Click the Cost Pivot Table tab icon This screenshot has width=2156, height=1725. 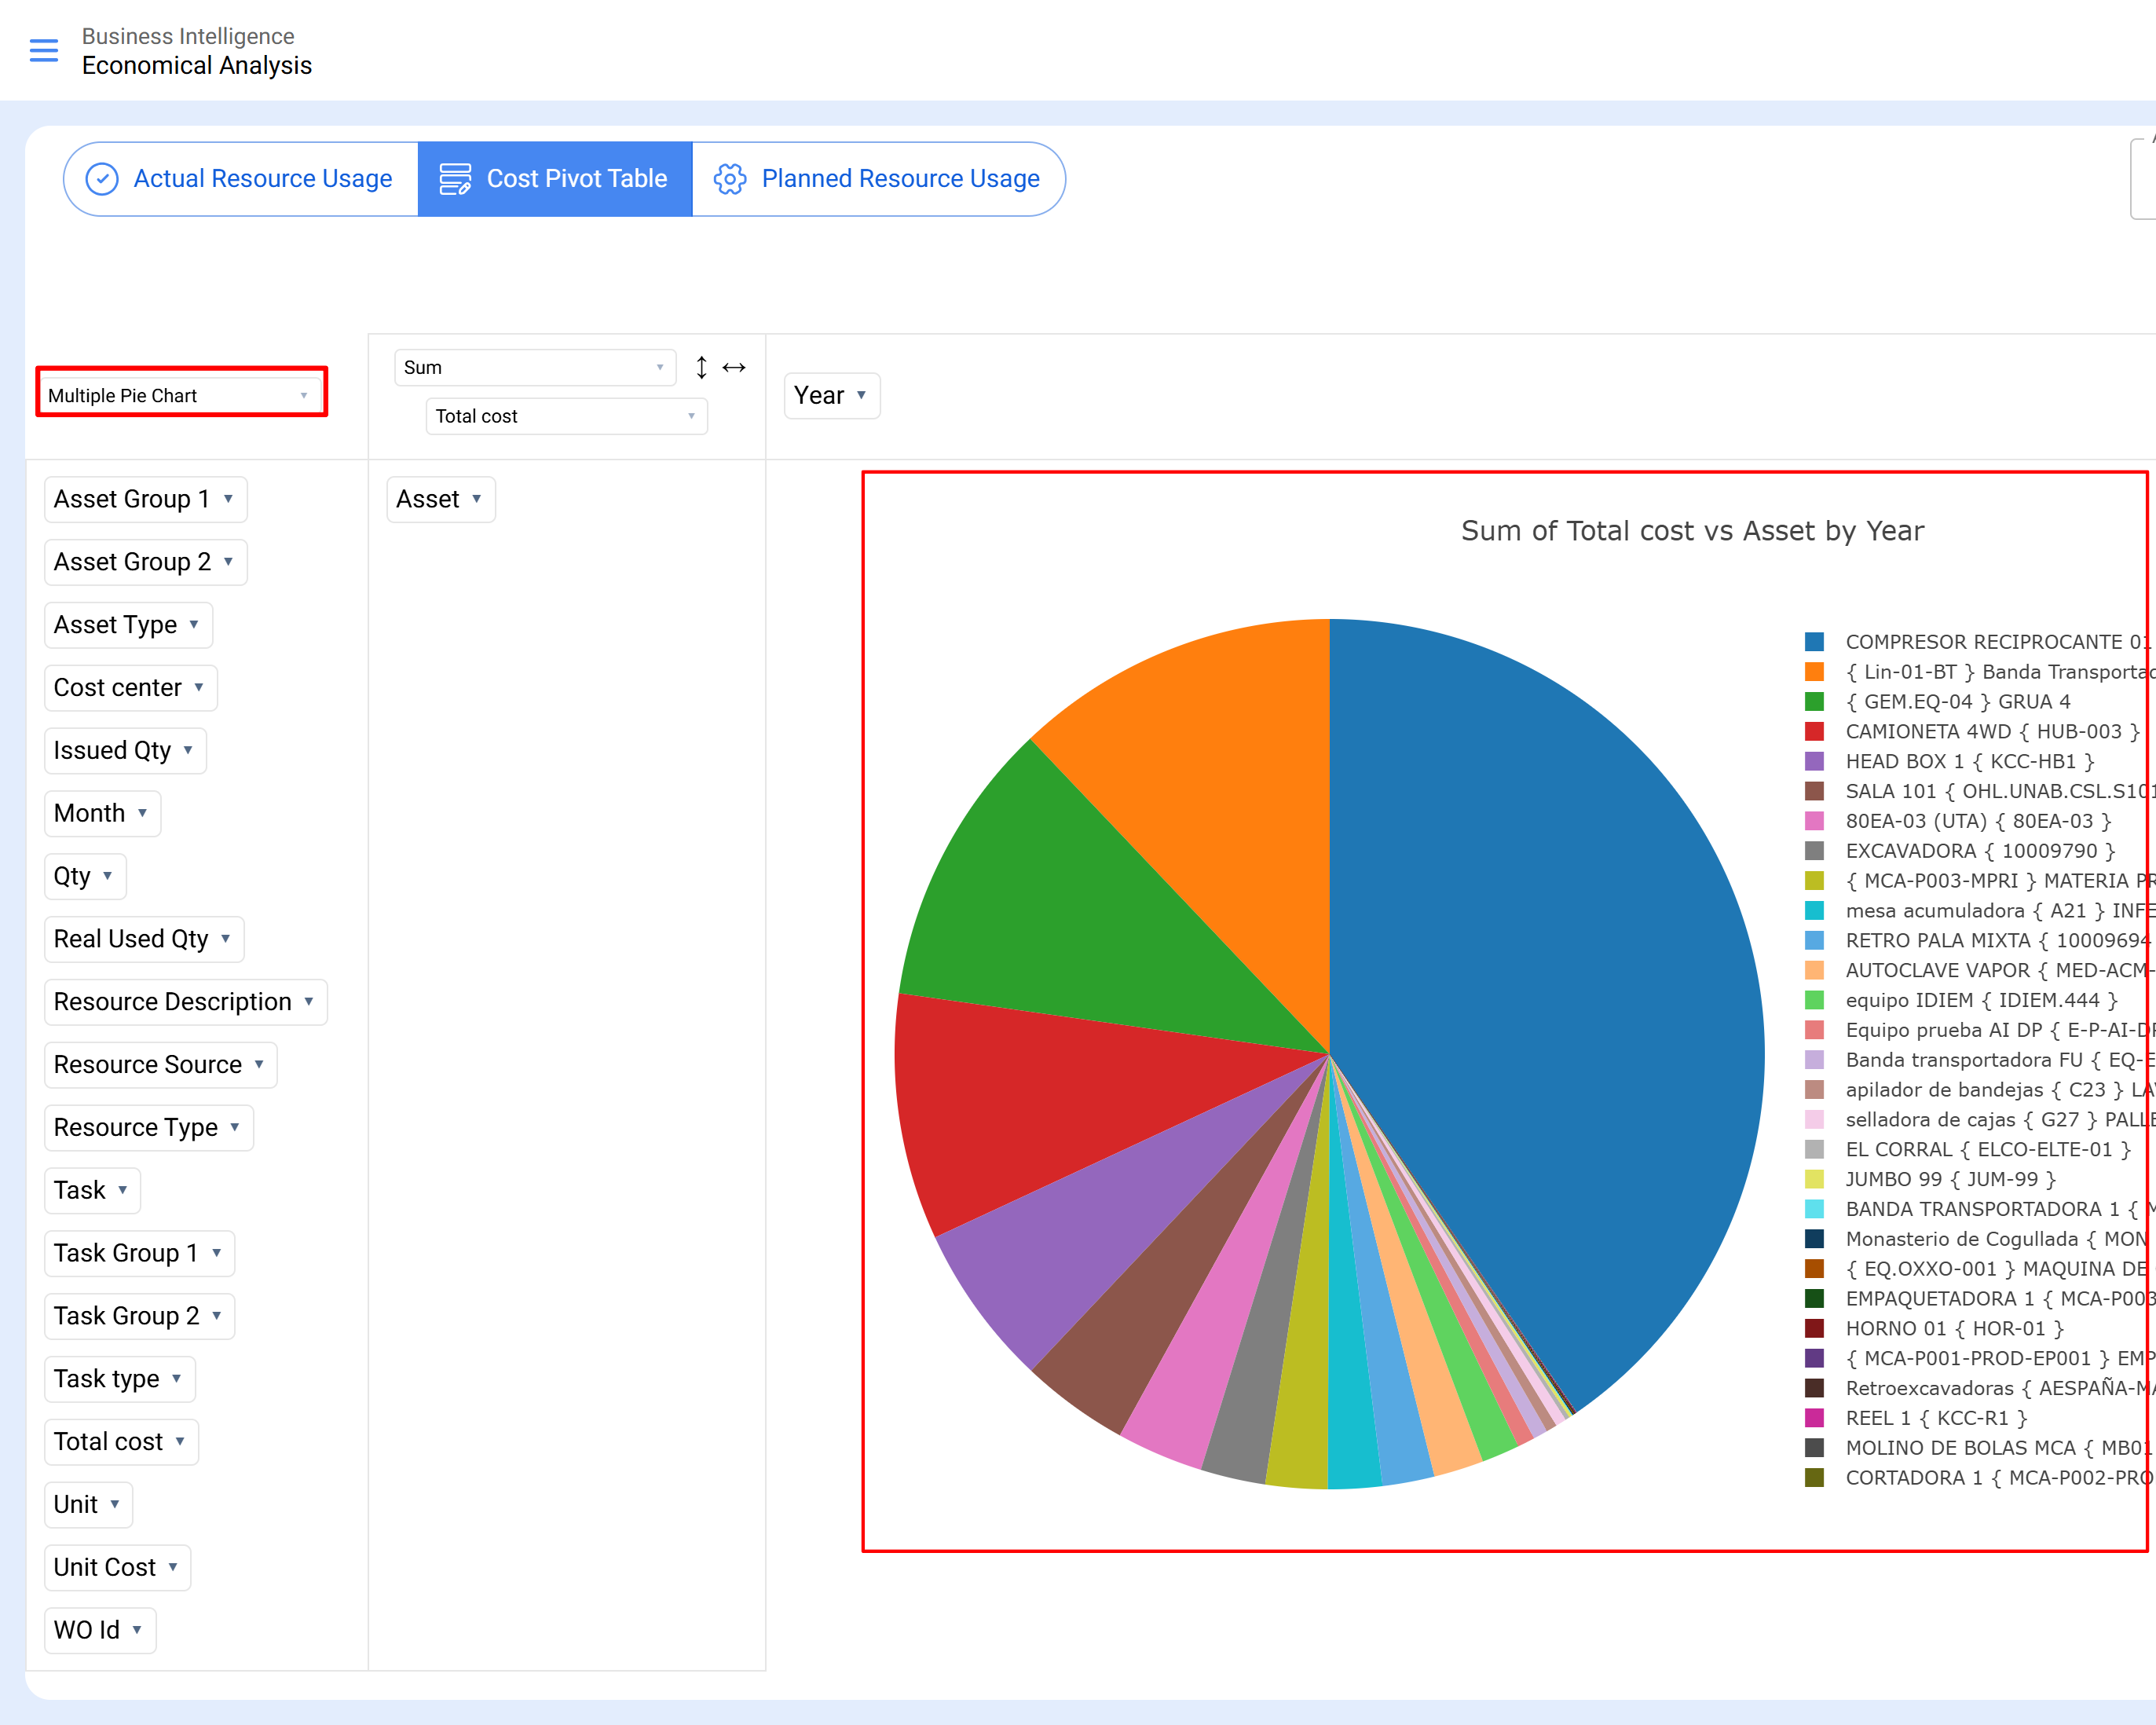455,179
